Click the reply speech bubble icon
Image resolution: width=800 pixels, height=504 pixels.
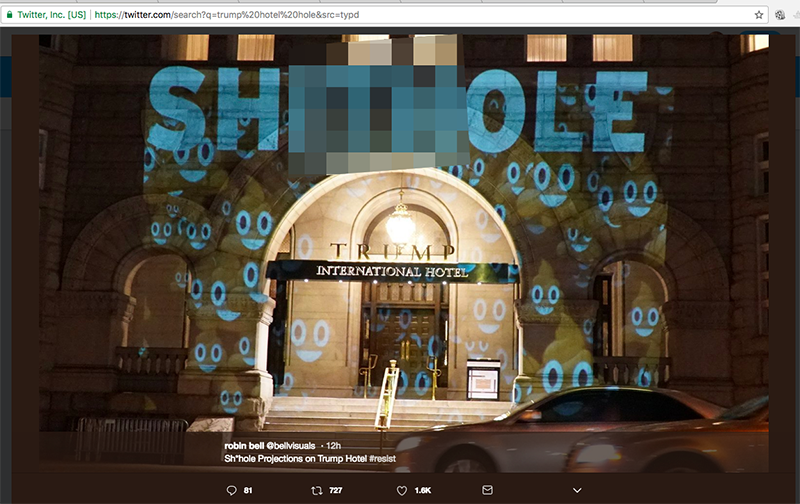tap(232, 490)
